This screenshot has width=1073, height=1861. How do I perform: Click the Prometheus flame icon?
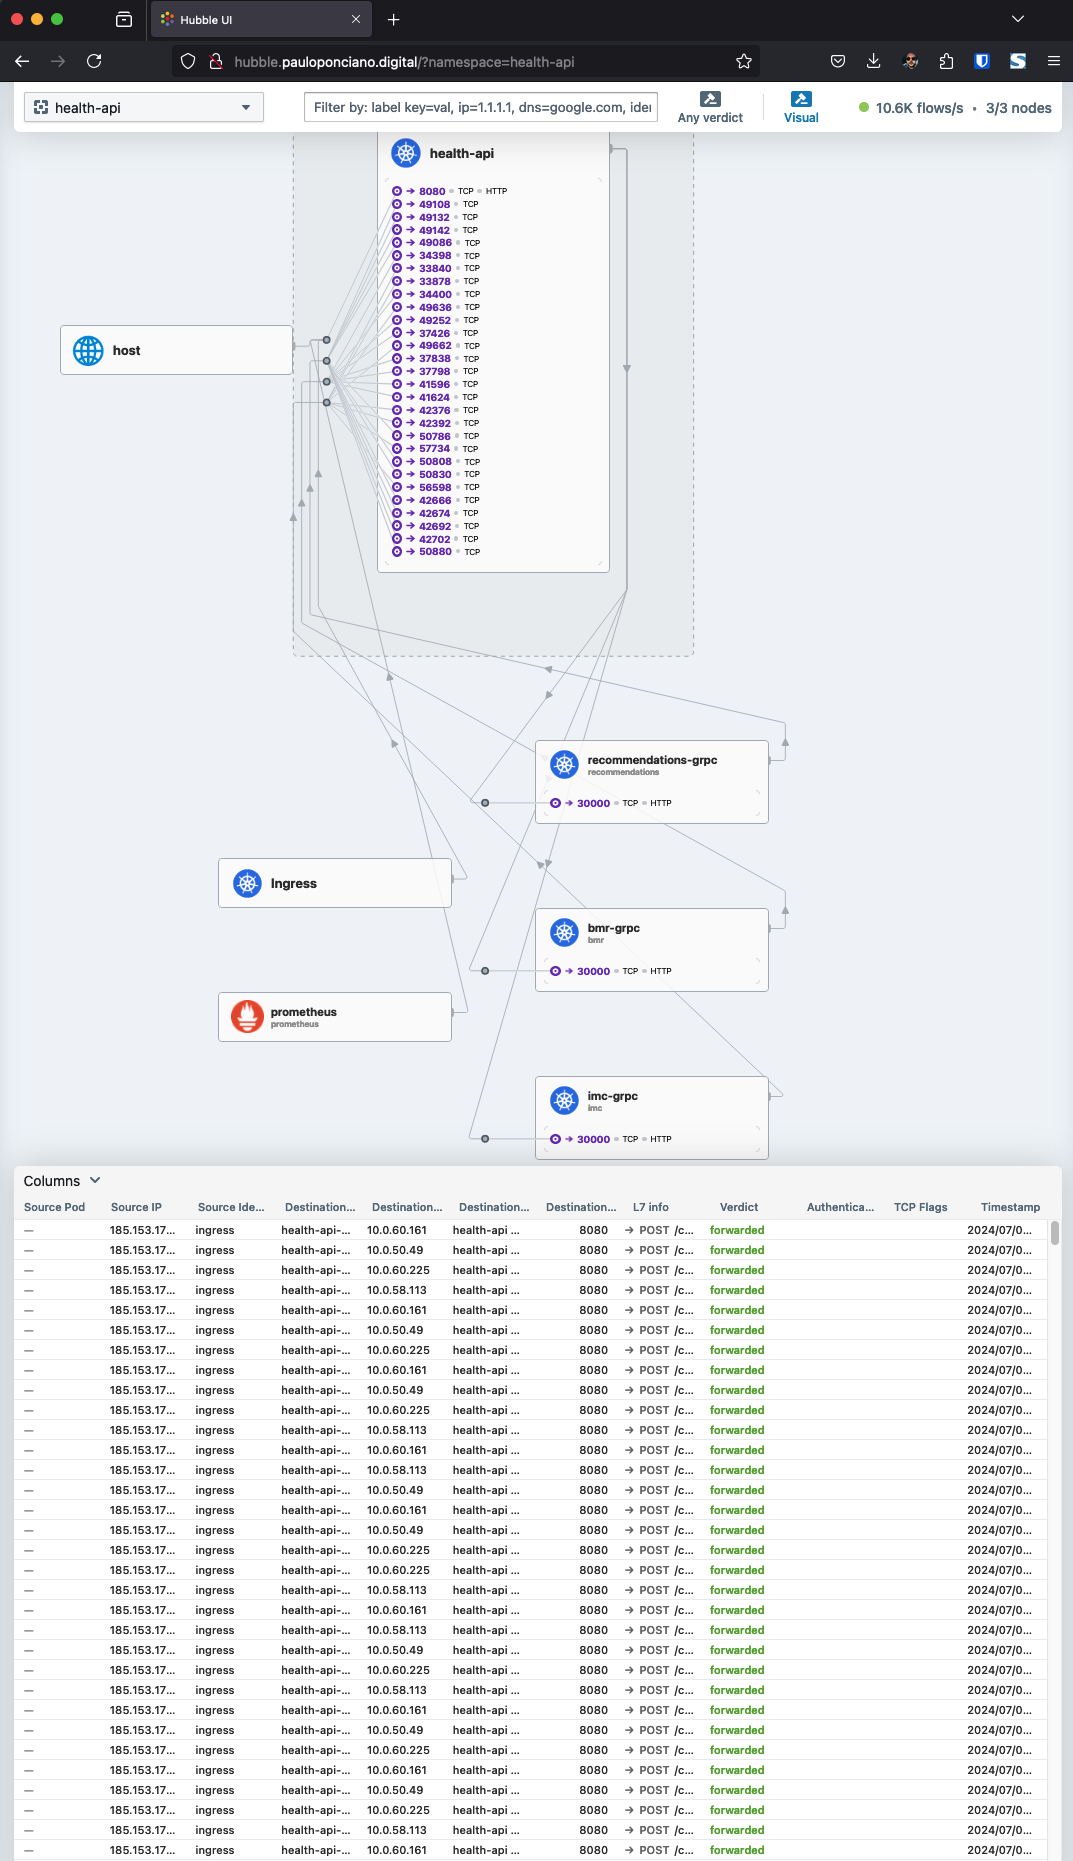pyautogui.click(x=247, y=1016)
